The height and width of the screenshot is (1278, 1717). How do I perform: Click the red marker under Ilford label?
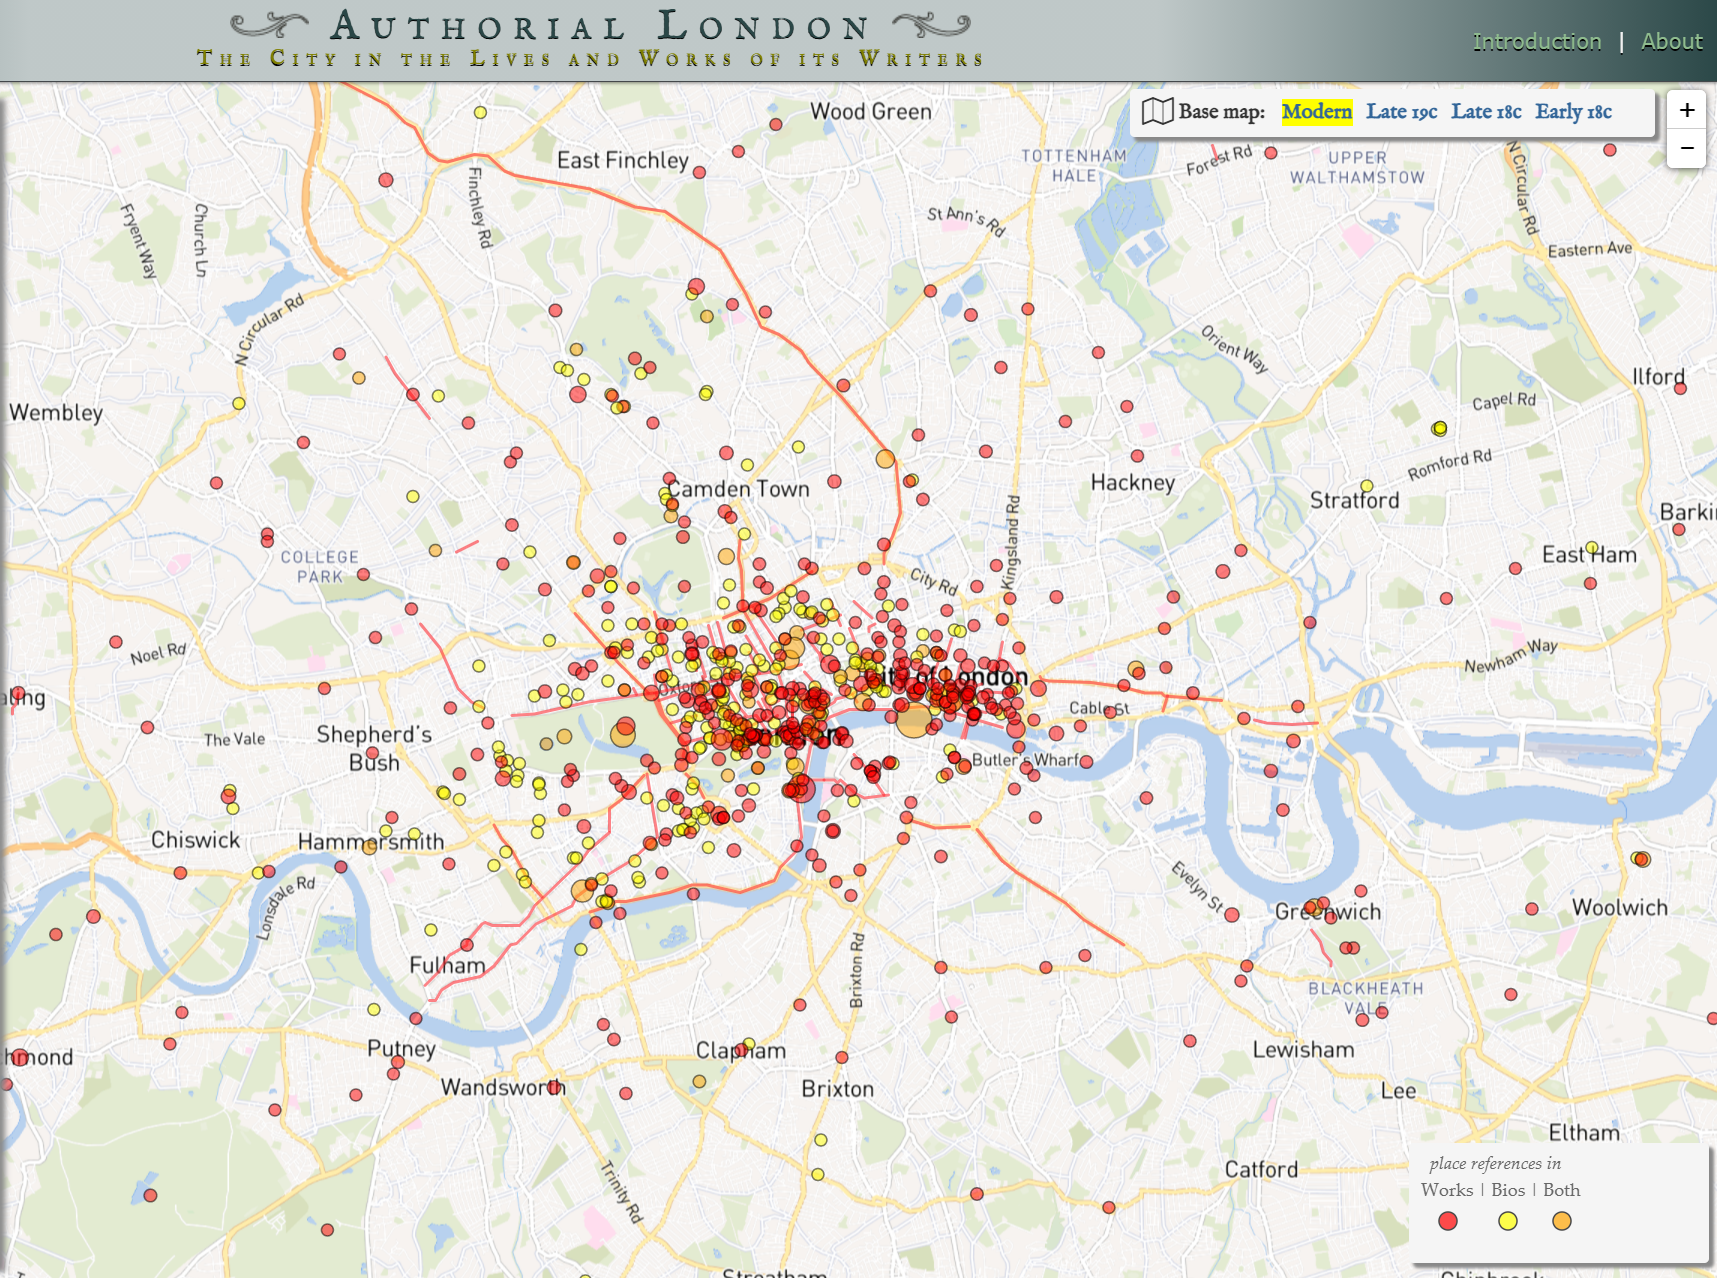(1680, 389)
